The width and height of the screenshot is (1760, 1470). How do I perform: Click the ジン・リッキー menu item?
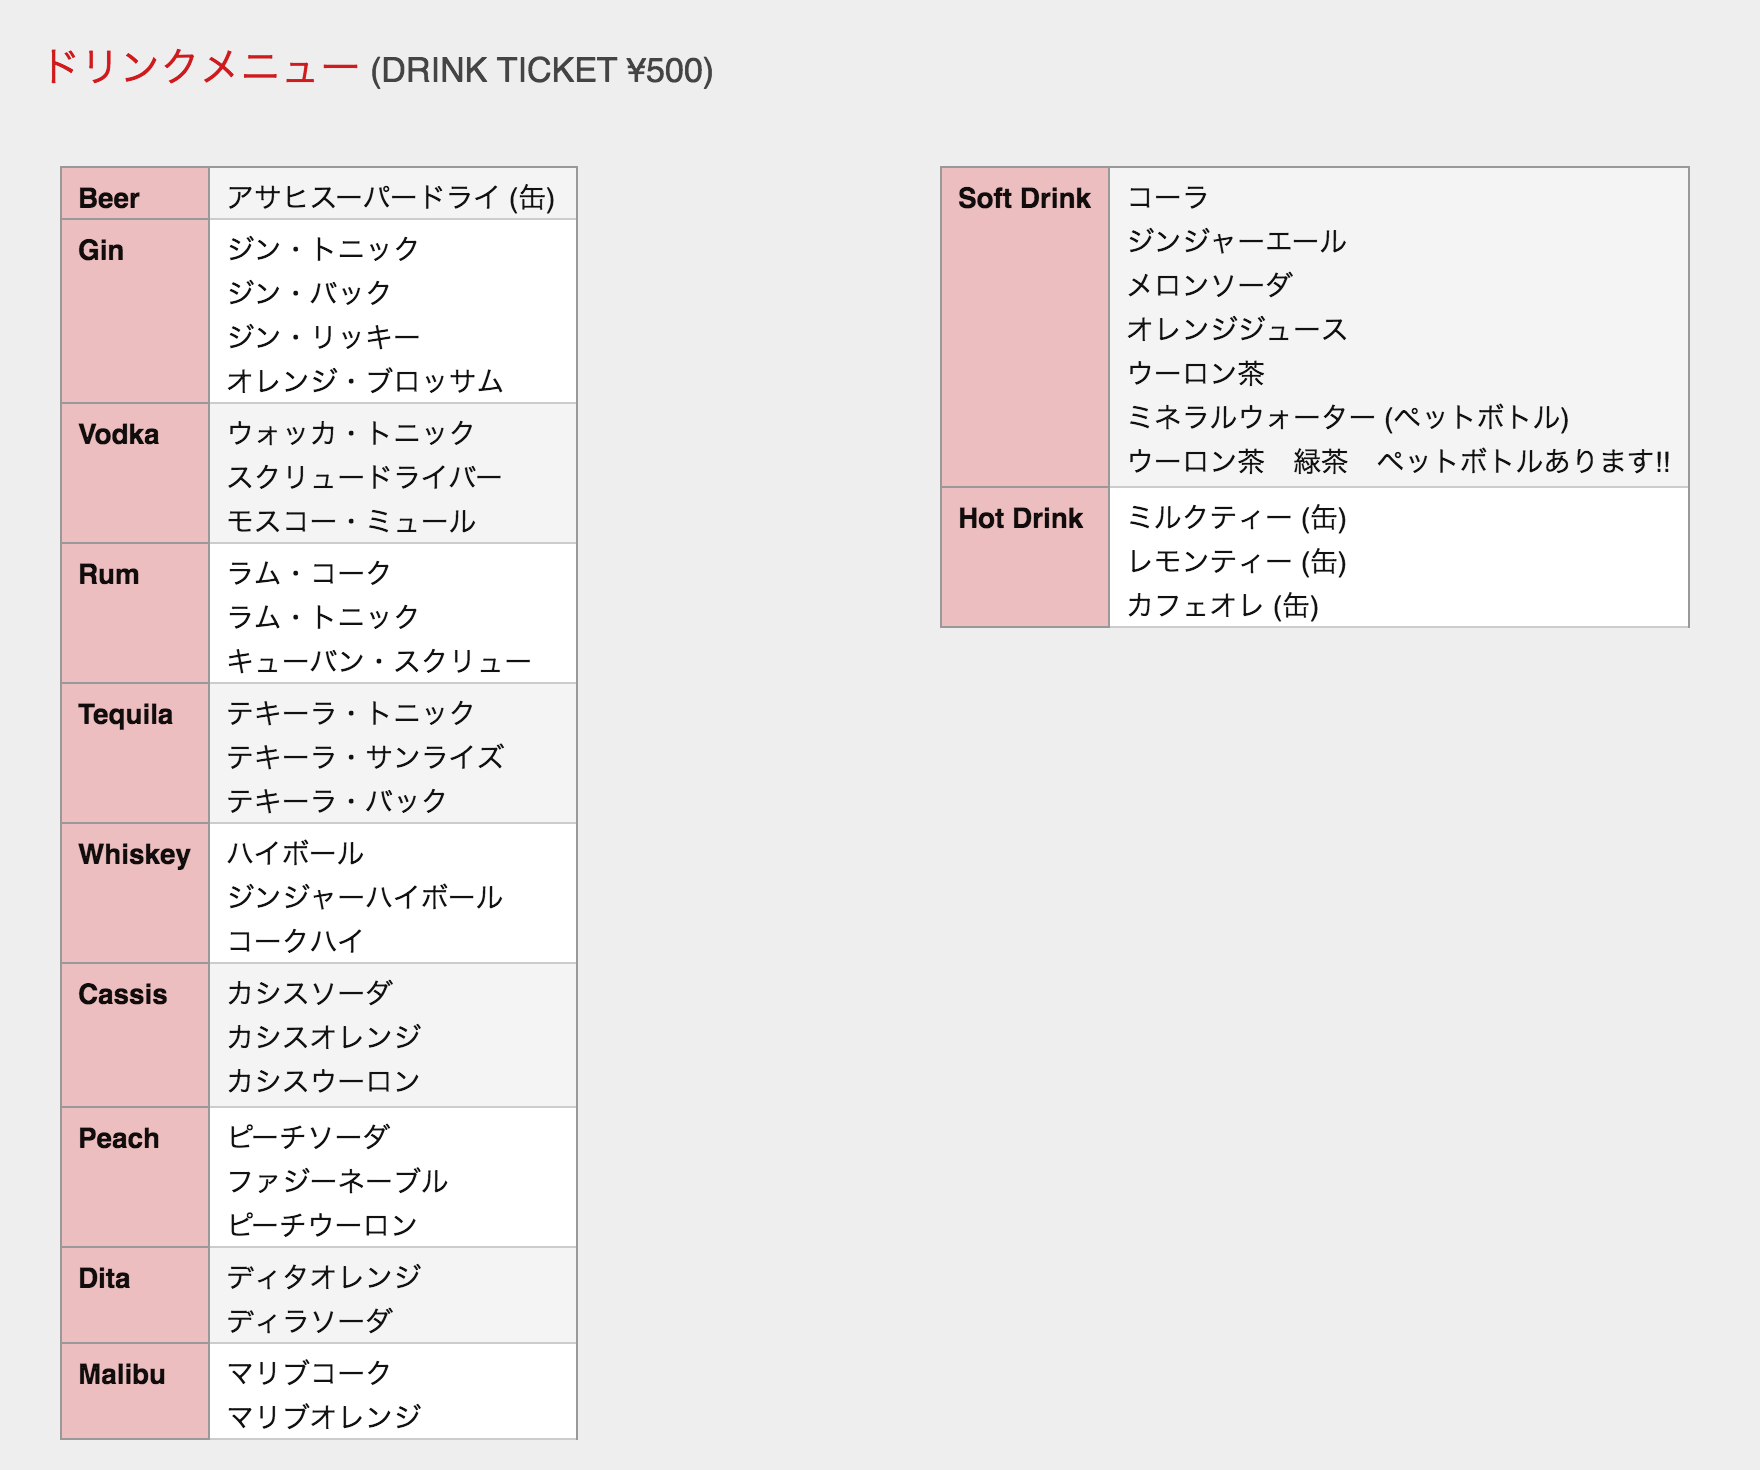[323, 337]
